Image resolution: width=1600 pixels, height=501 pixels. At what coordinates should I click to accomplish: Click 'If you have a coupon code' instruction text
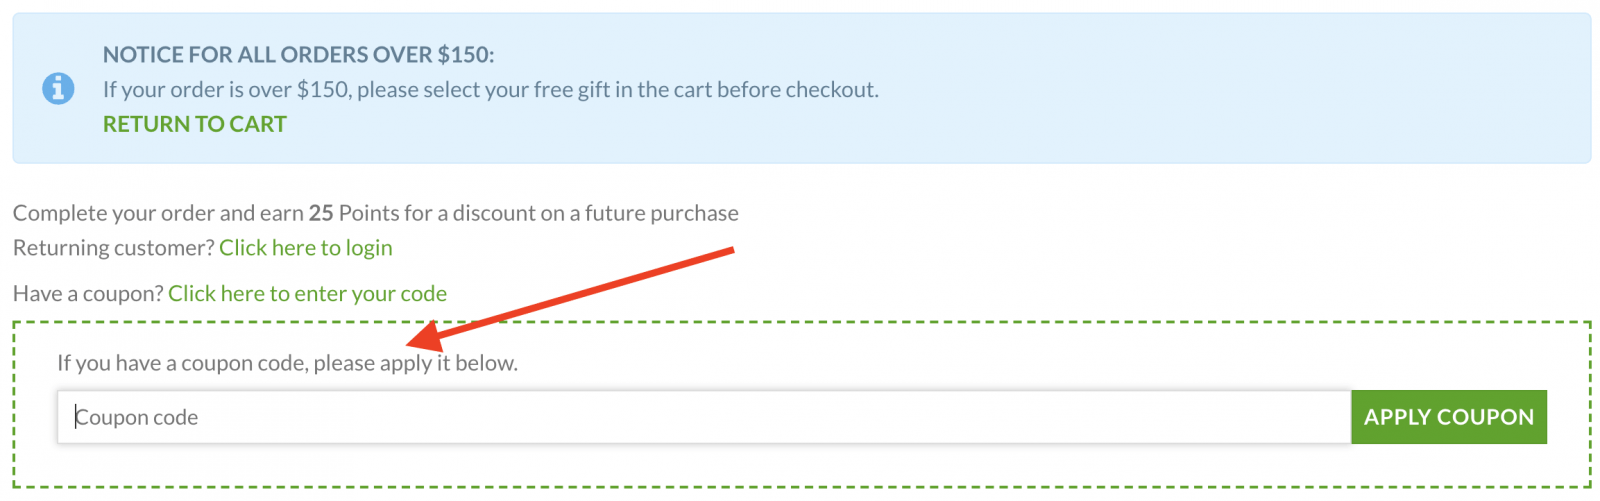tap(182, 363)
